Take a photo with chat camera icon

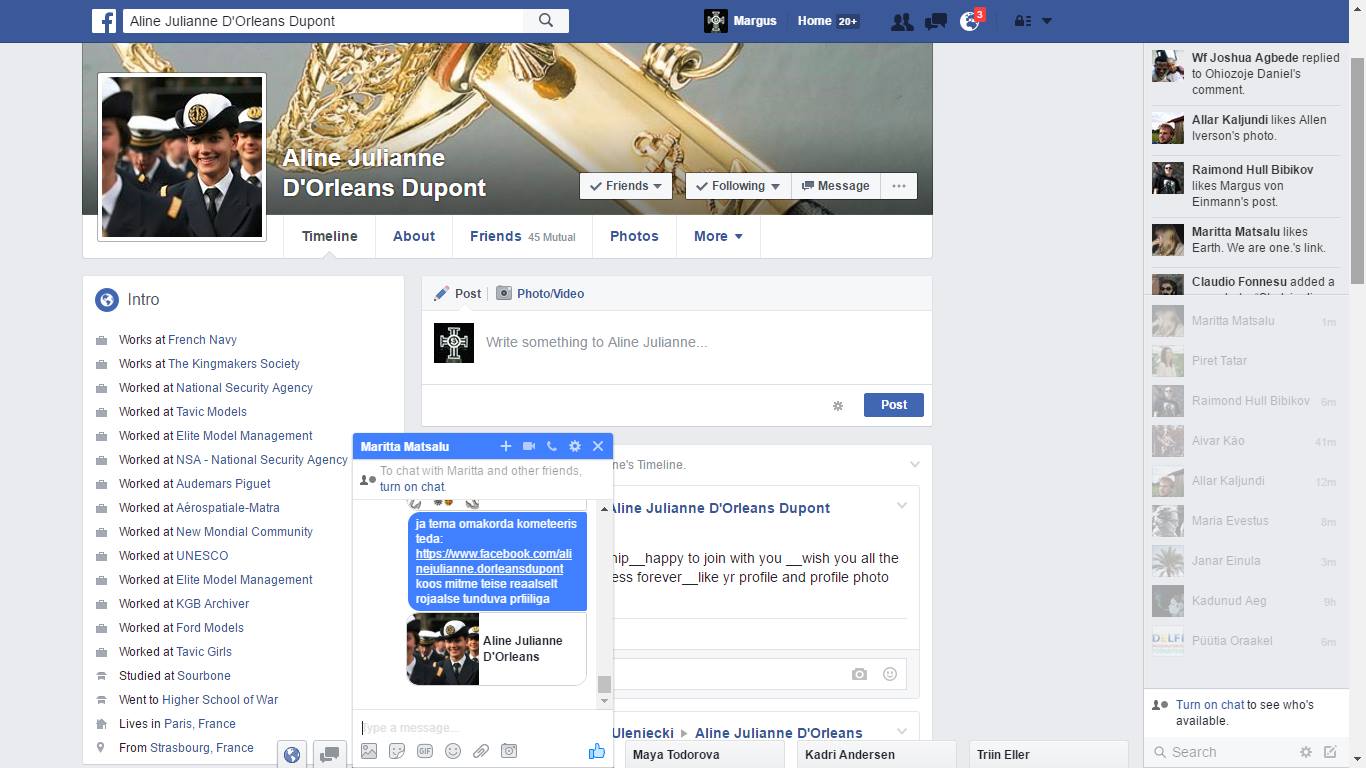pyautogui.click(x=509, y=751)
